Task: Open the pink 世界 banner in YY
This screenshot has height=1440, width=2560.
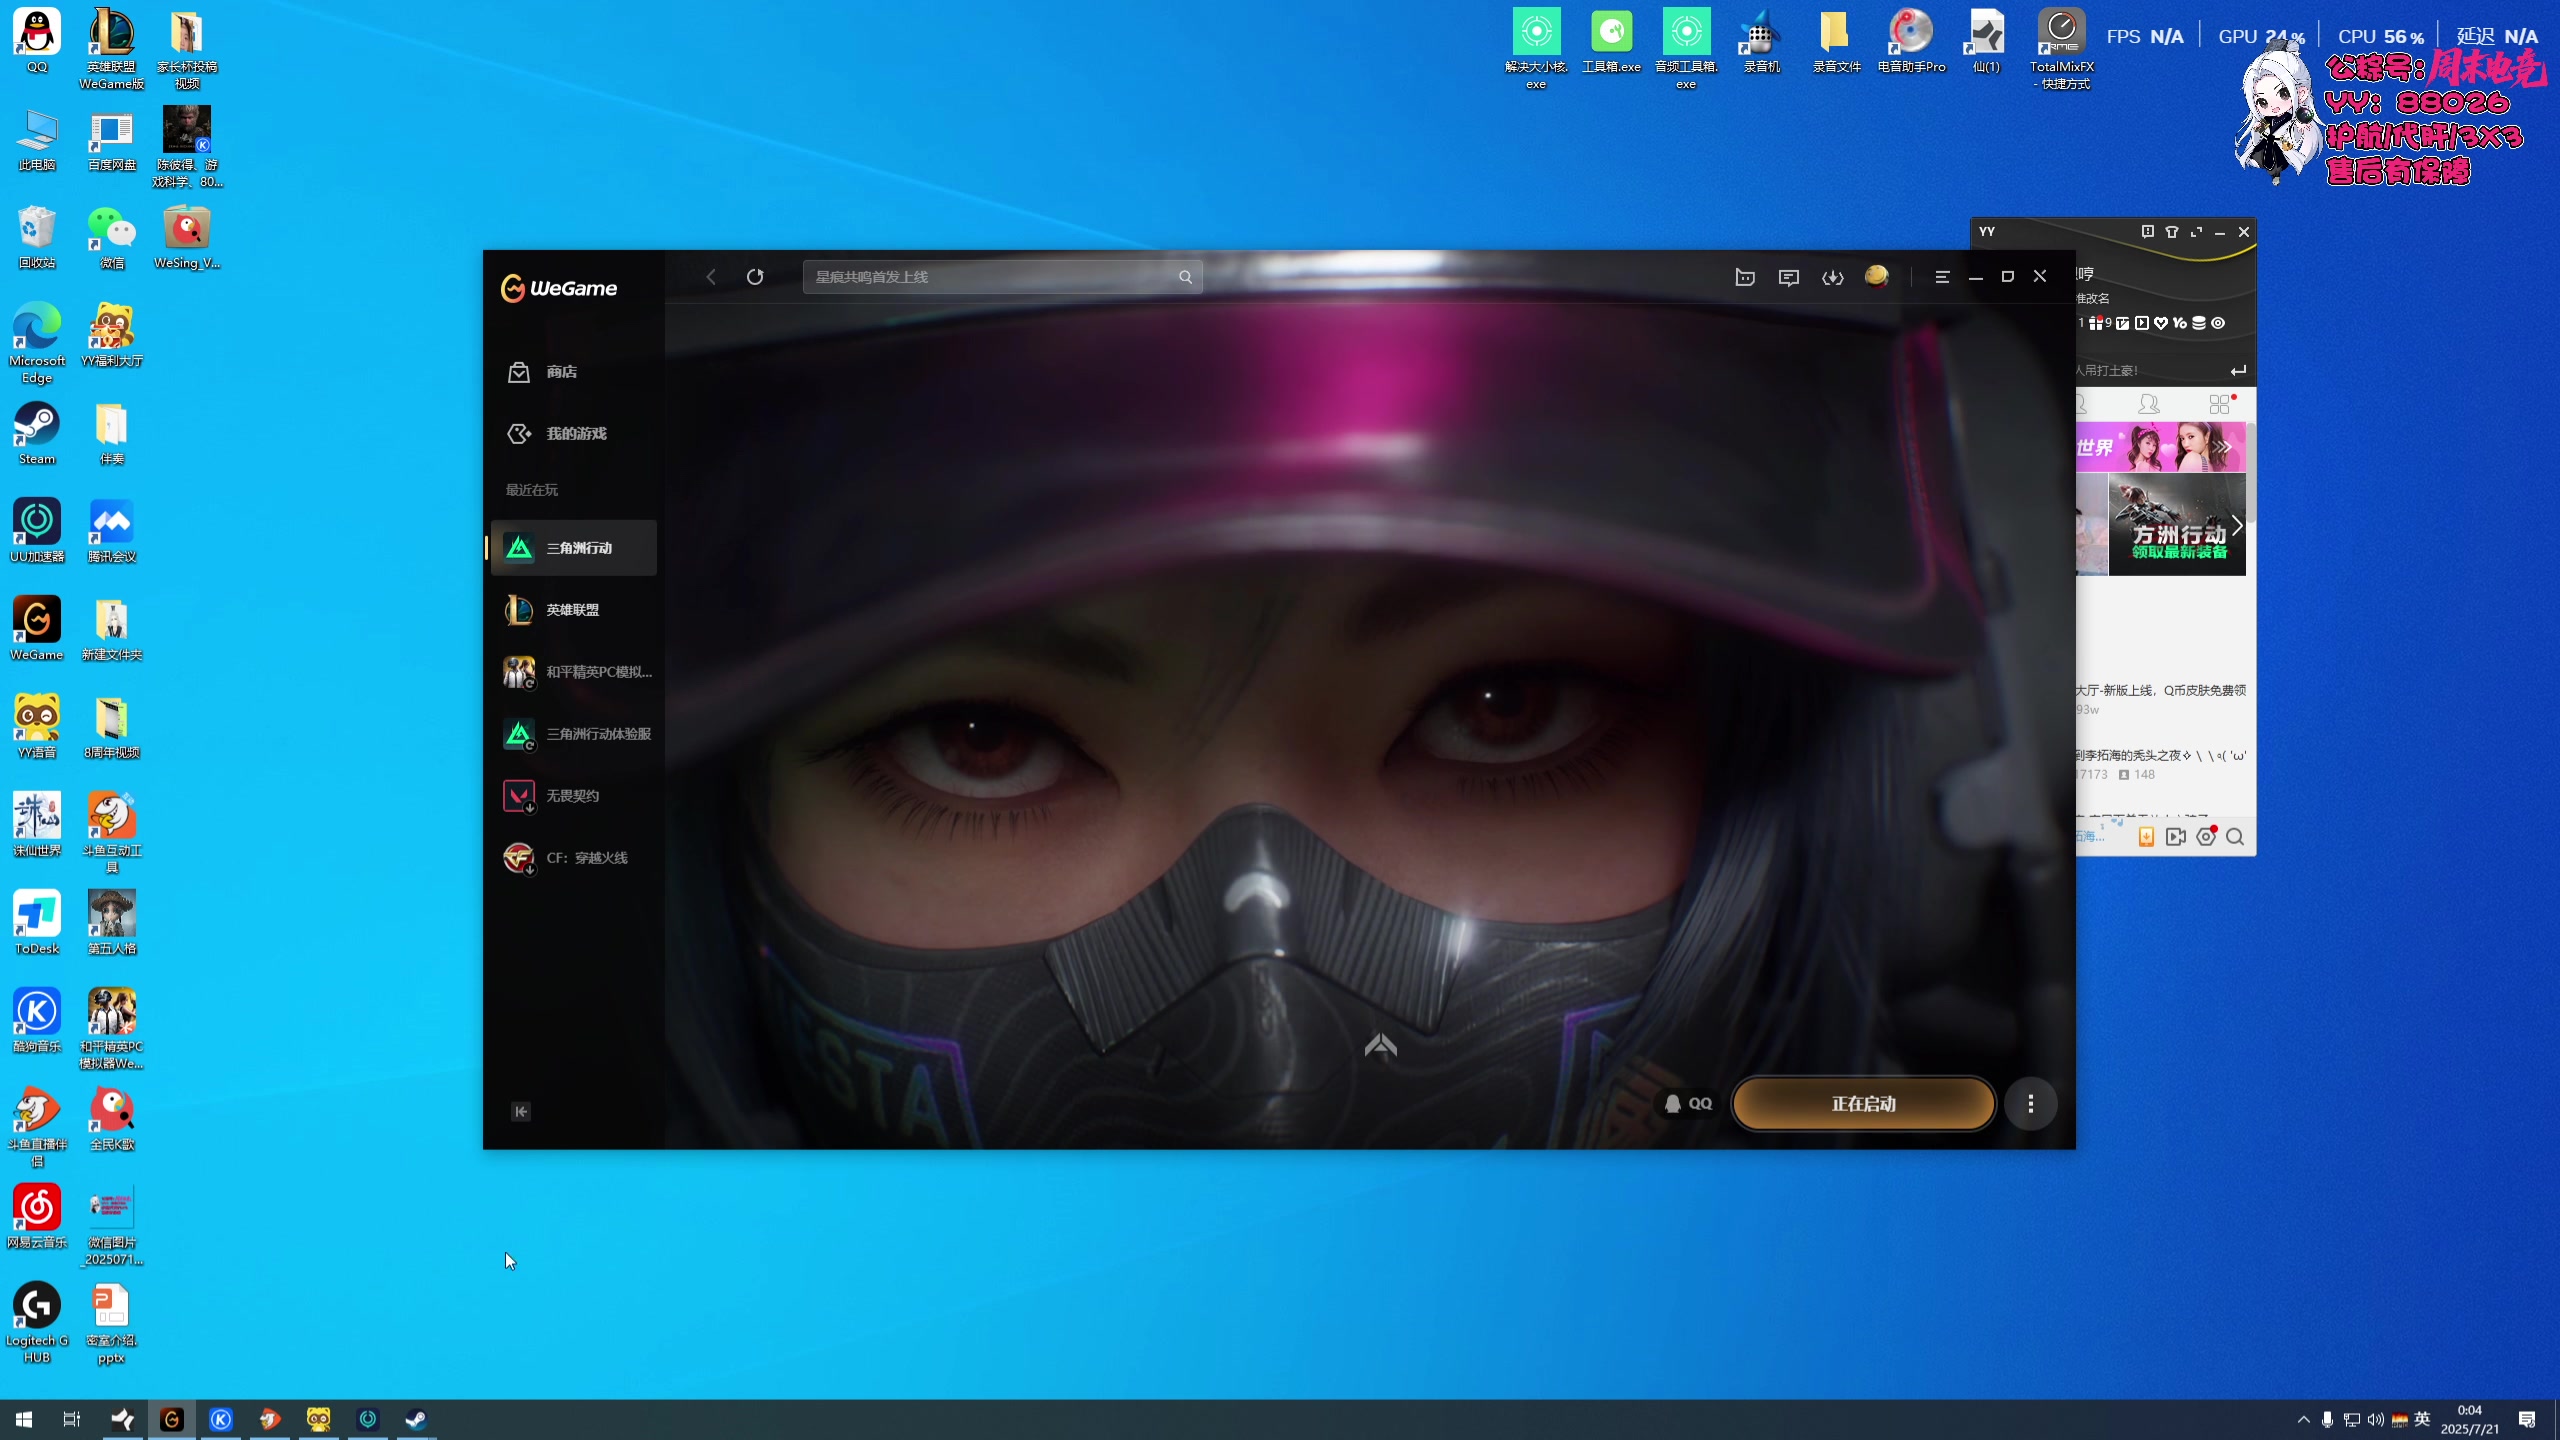Action: coord(2160,447)
